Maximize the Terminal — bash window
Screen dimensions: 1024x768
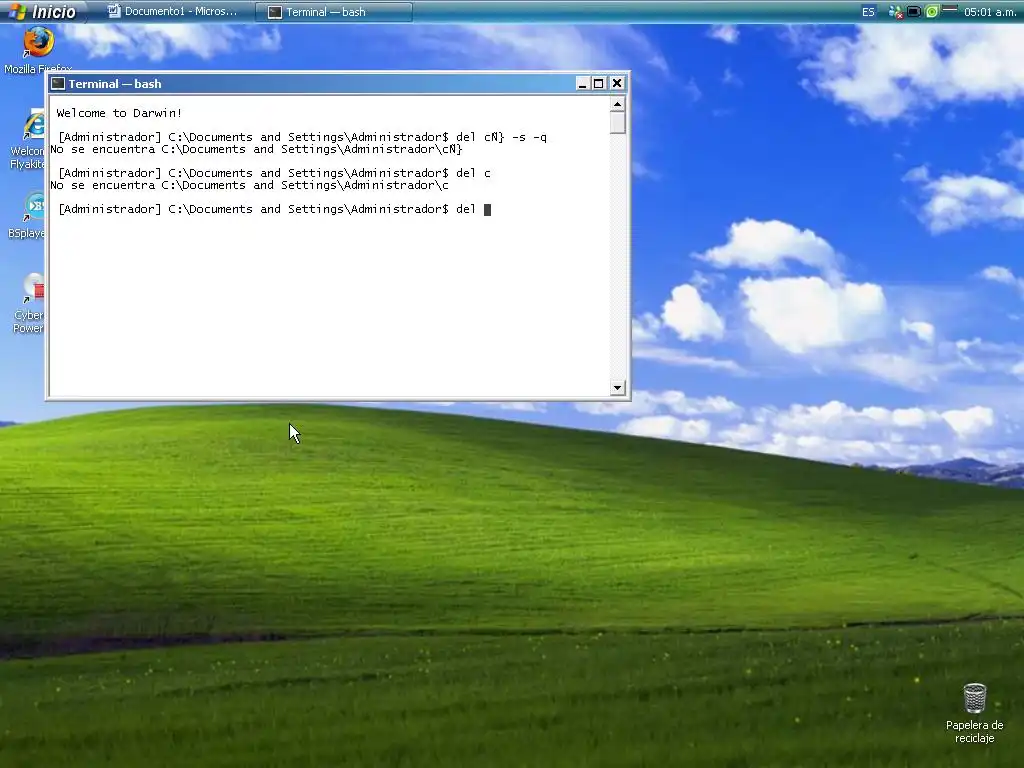(599, 84)
